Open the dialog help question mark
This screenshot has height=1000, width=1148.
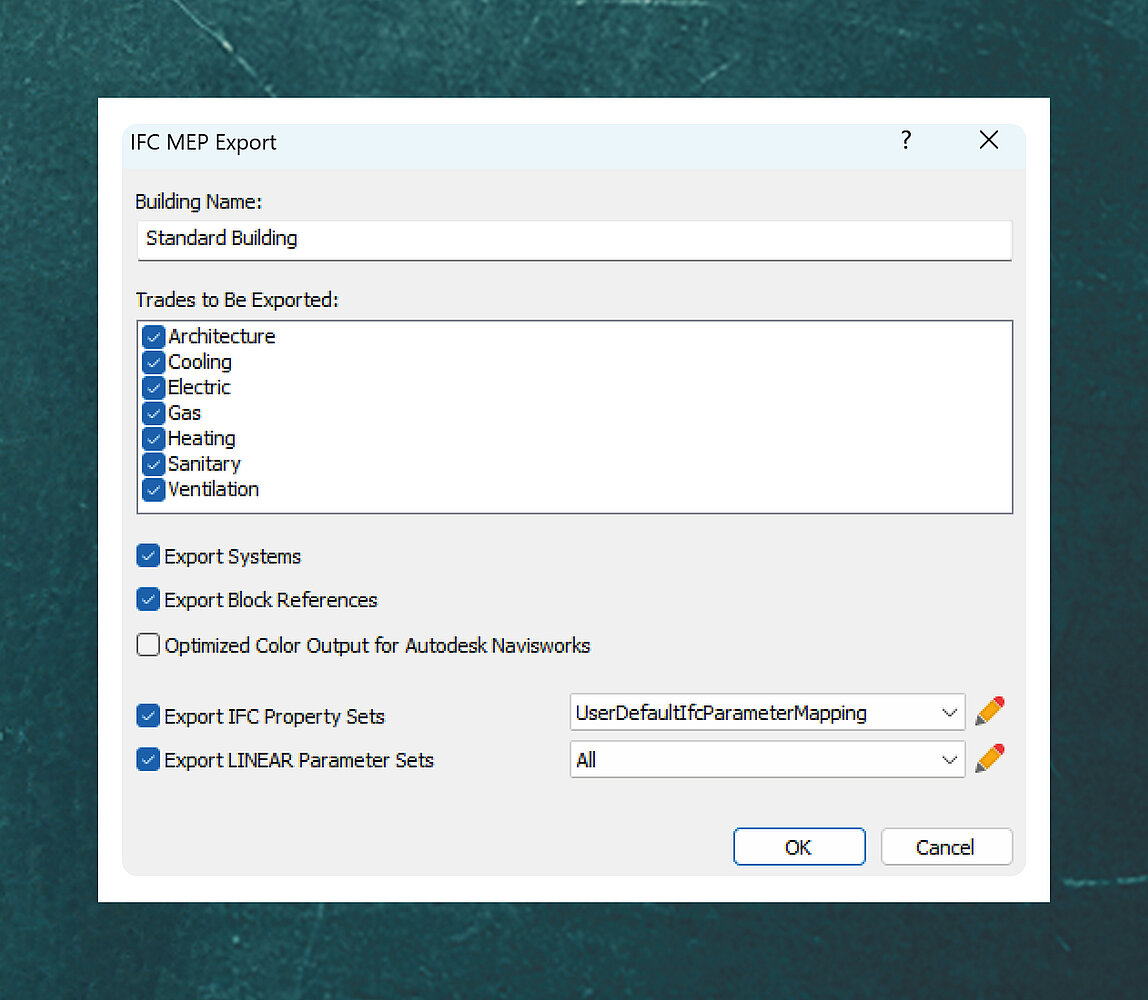(906, 141)
